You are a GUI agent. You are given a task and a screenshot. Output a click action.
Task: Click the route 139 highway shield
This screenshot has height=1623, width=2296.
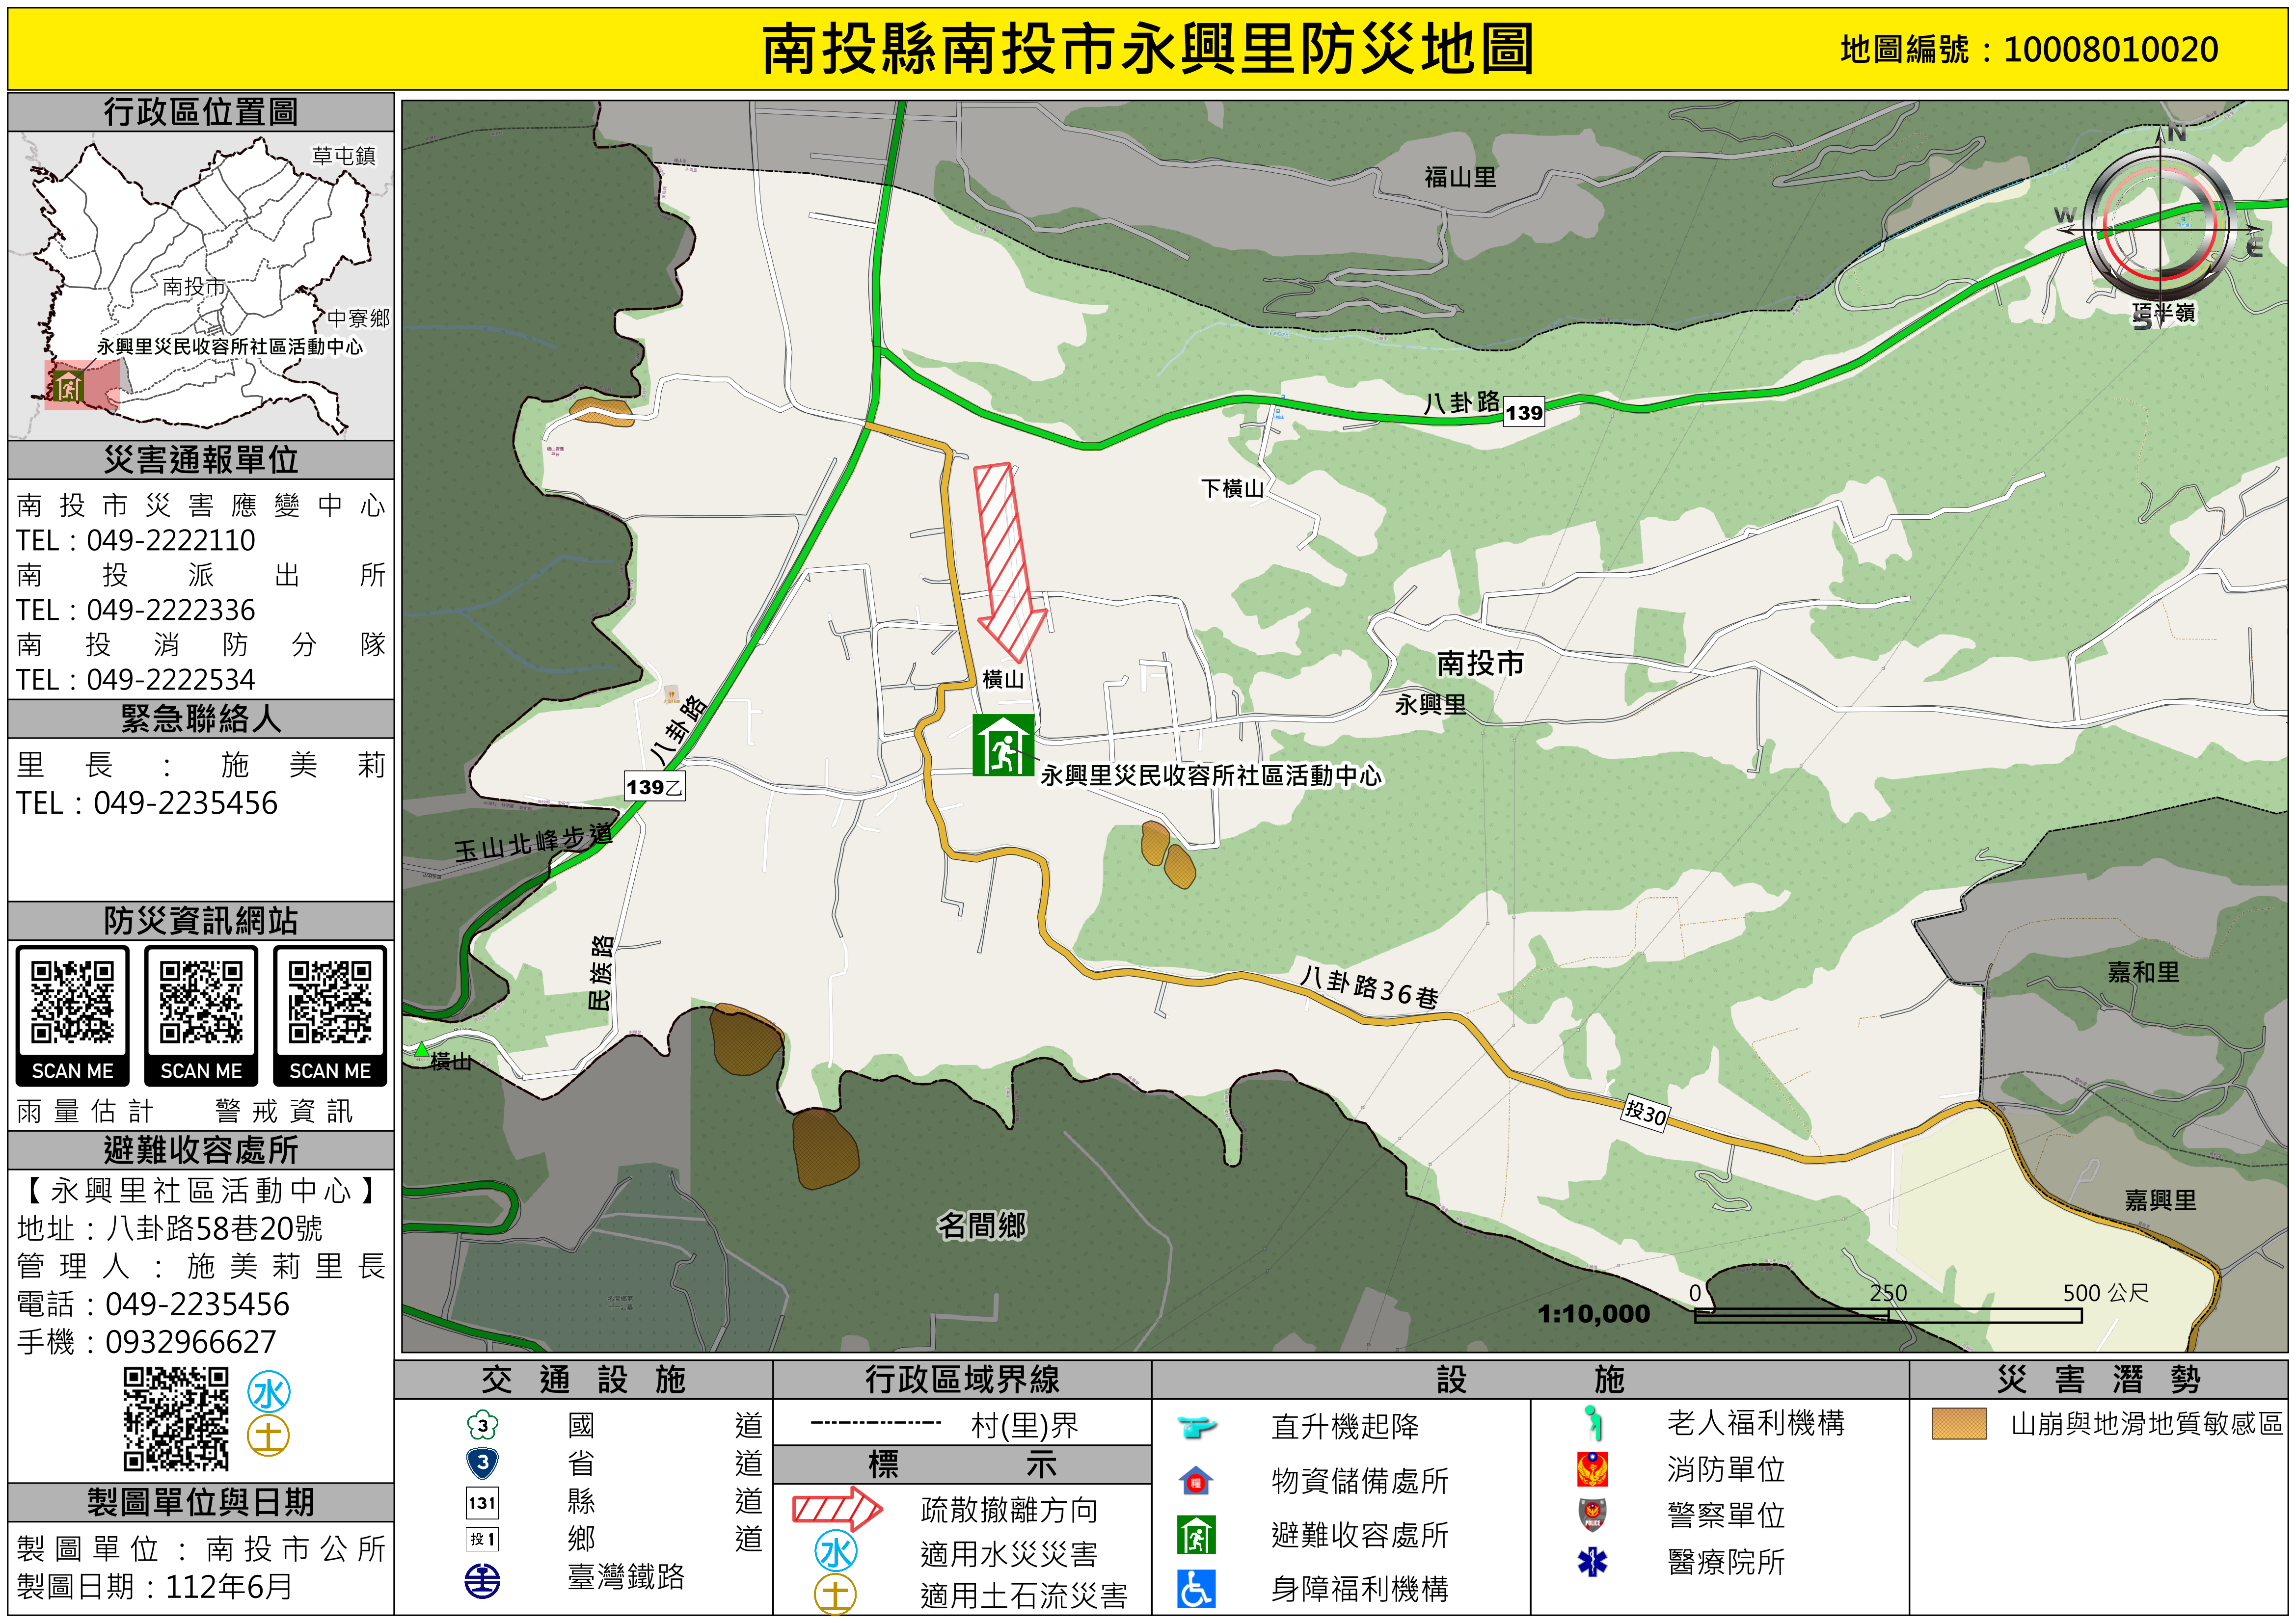pos(1523,412)
